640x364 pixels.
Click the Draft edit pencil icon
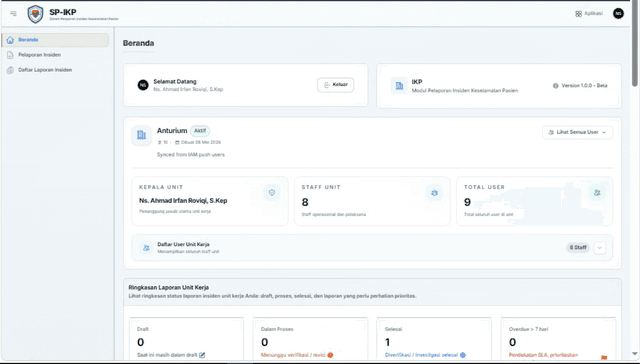pos(202,355)
